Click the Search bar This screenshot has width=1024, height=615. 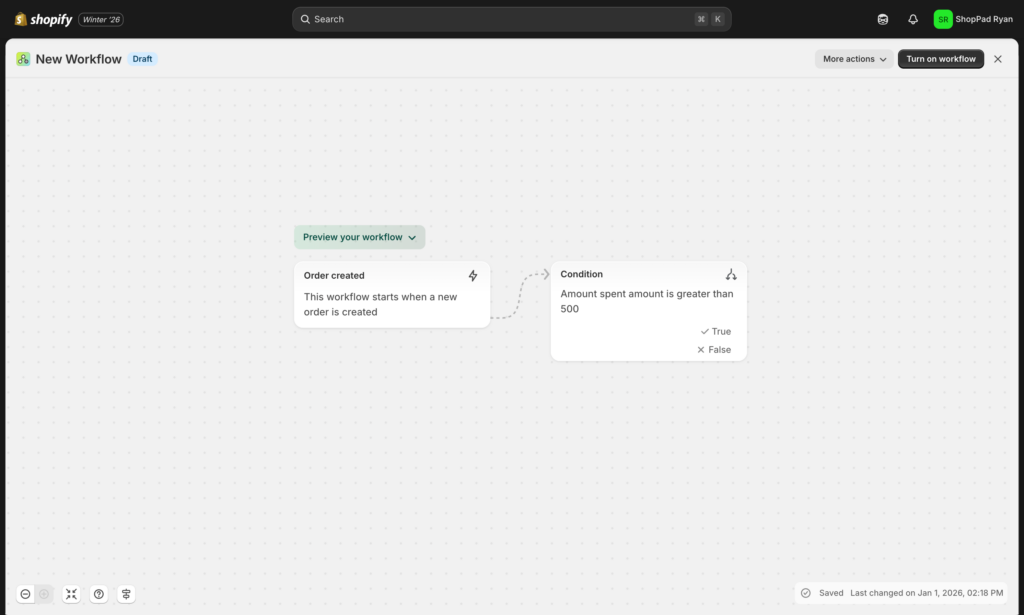point(512,18)
